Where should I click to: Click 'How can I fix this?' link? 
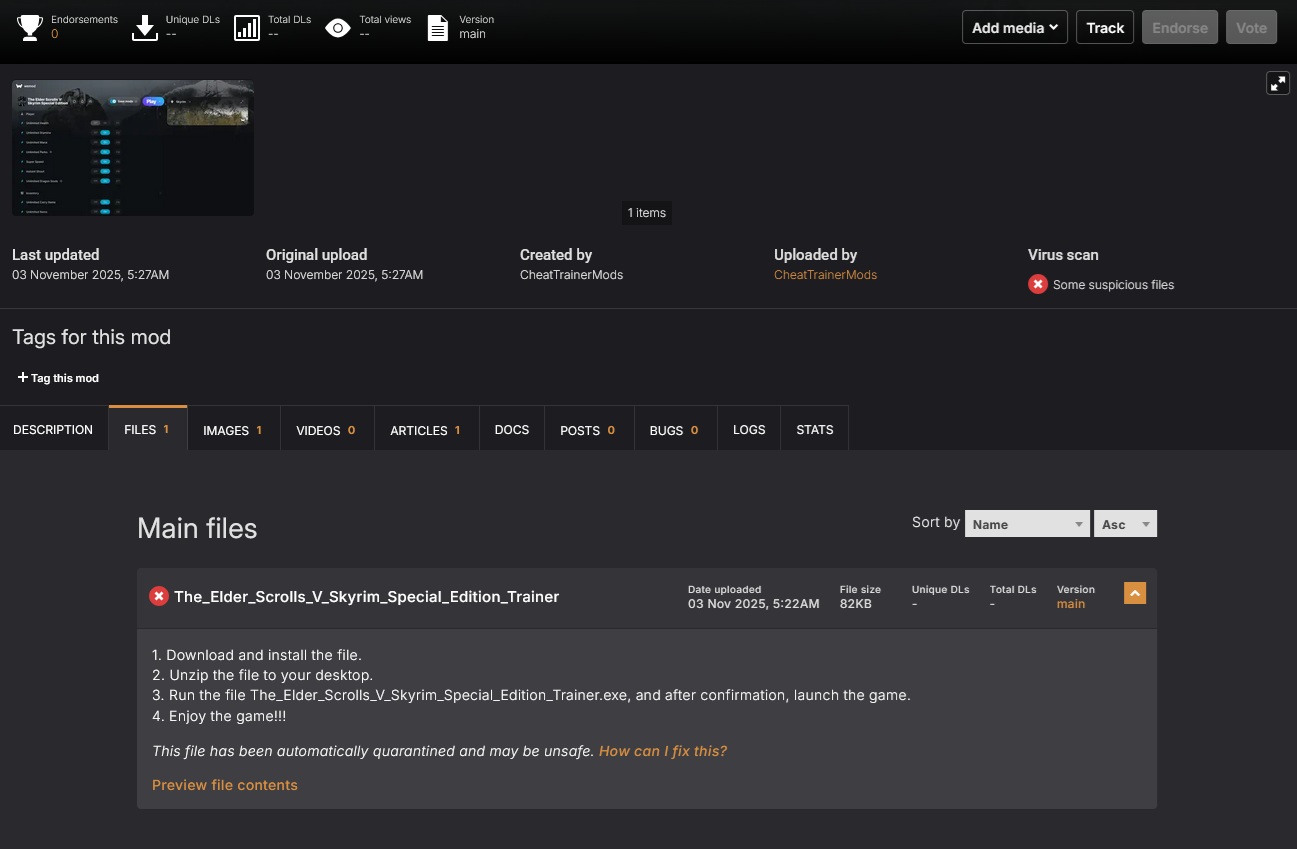click(x=663, y=751)
